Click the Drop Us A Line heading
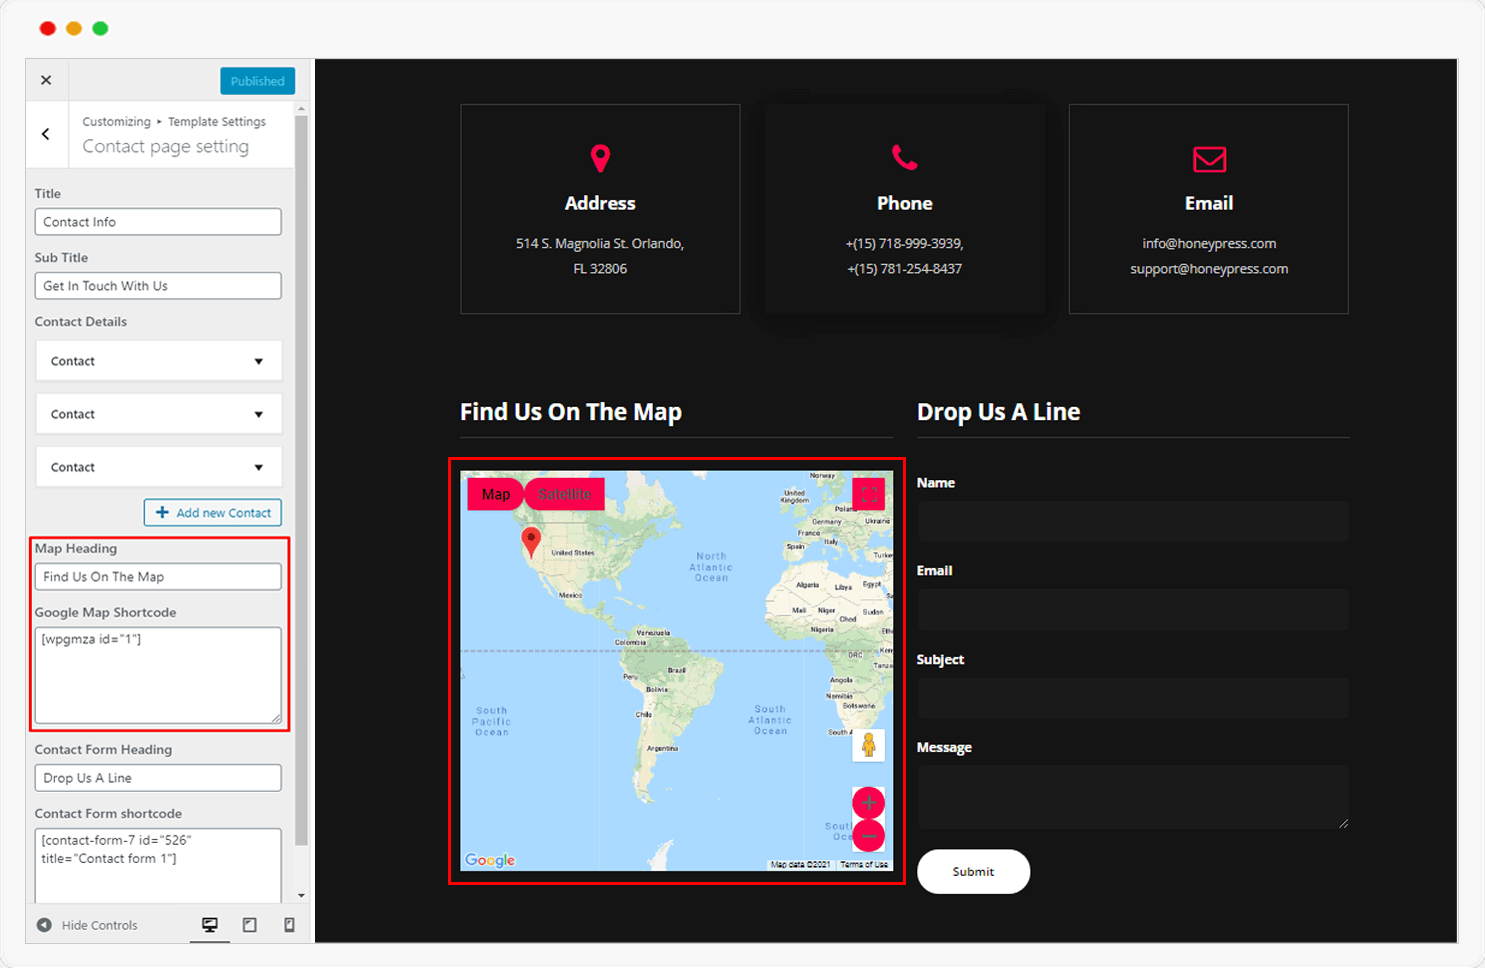Image resolution: width=1485 pixels, height=968 pixels. click(998, 412)
